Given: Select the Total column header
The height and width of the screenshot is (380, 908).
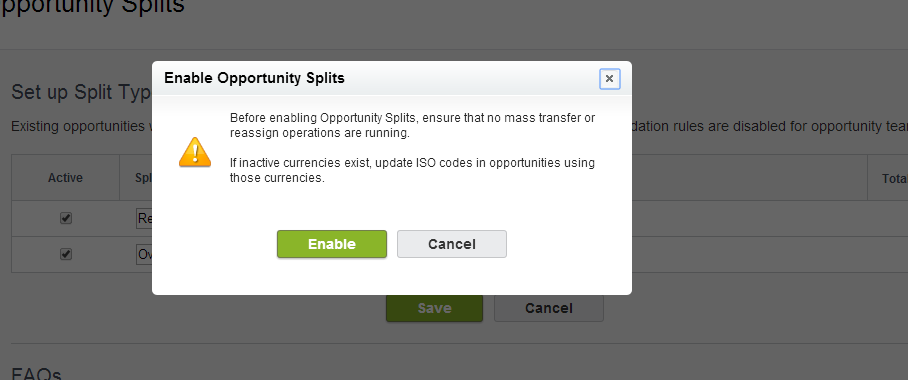Looking at the screenshot, I should [895, 179].
